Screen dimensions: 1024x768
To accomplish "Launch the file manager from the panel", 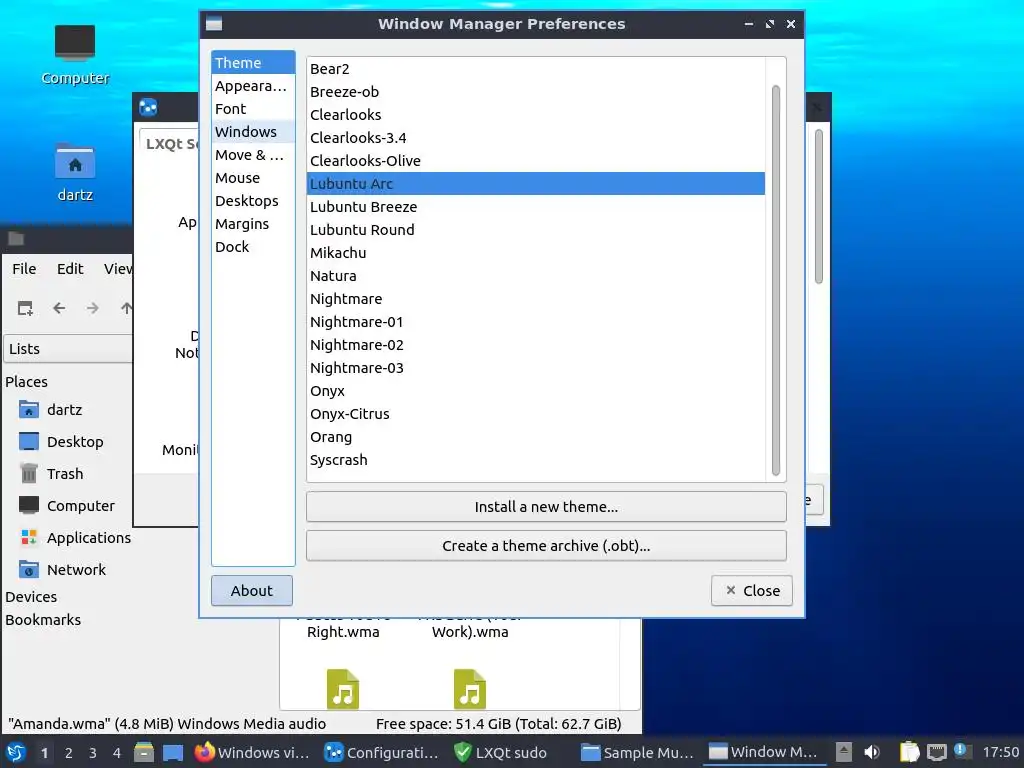I will point(144,752).
